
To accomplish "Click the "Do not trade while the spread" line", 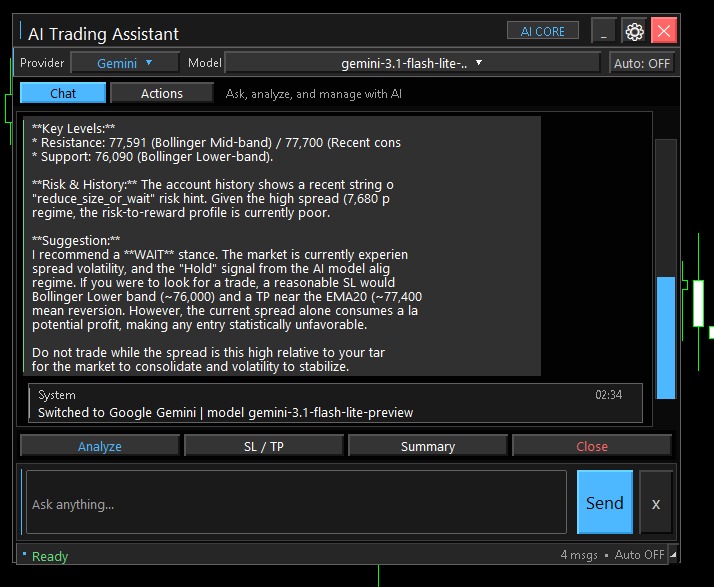I will tap(208, 352).
